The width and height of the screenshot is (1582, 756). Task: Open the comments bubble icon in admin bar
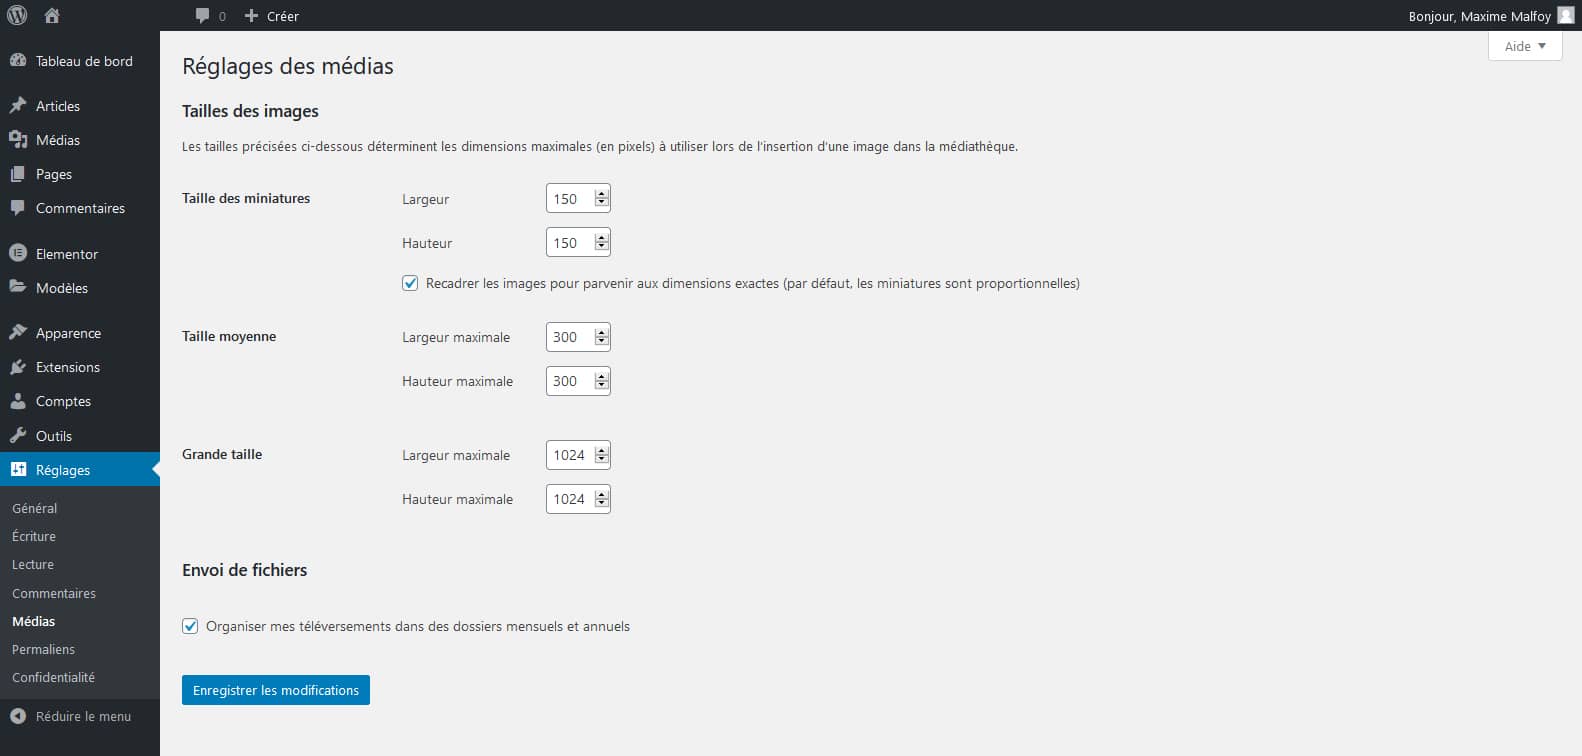click(x=203, y=16)
